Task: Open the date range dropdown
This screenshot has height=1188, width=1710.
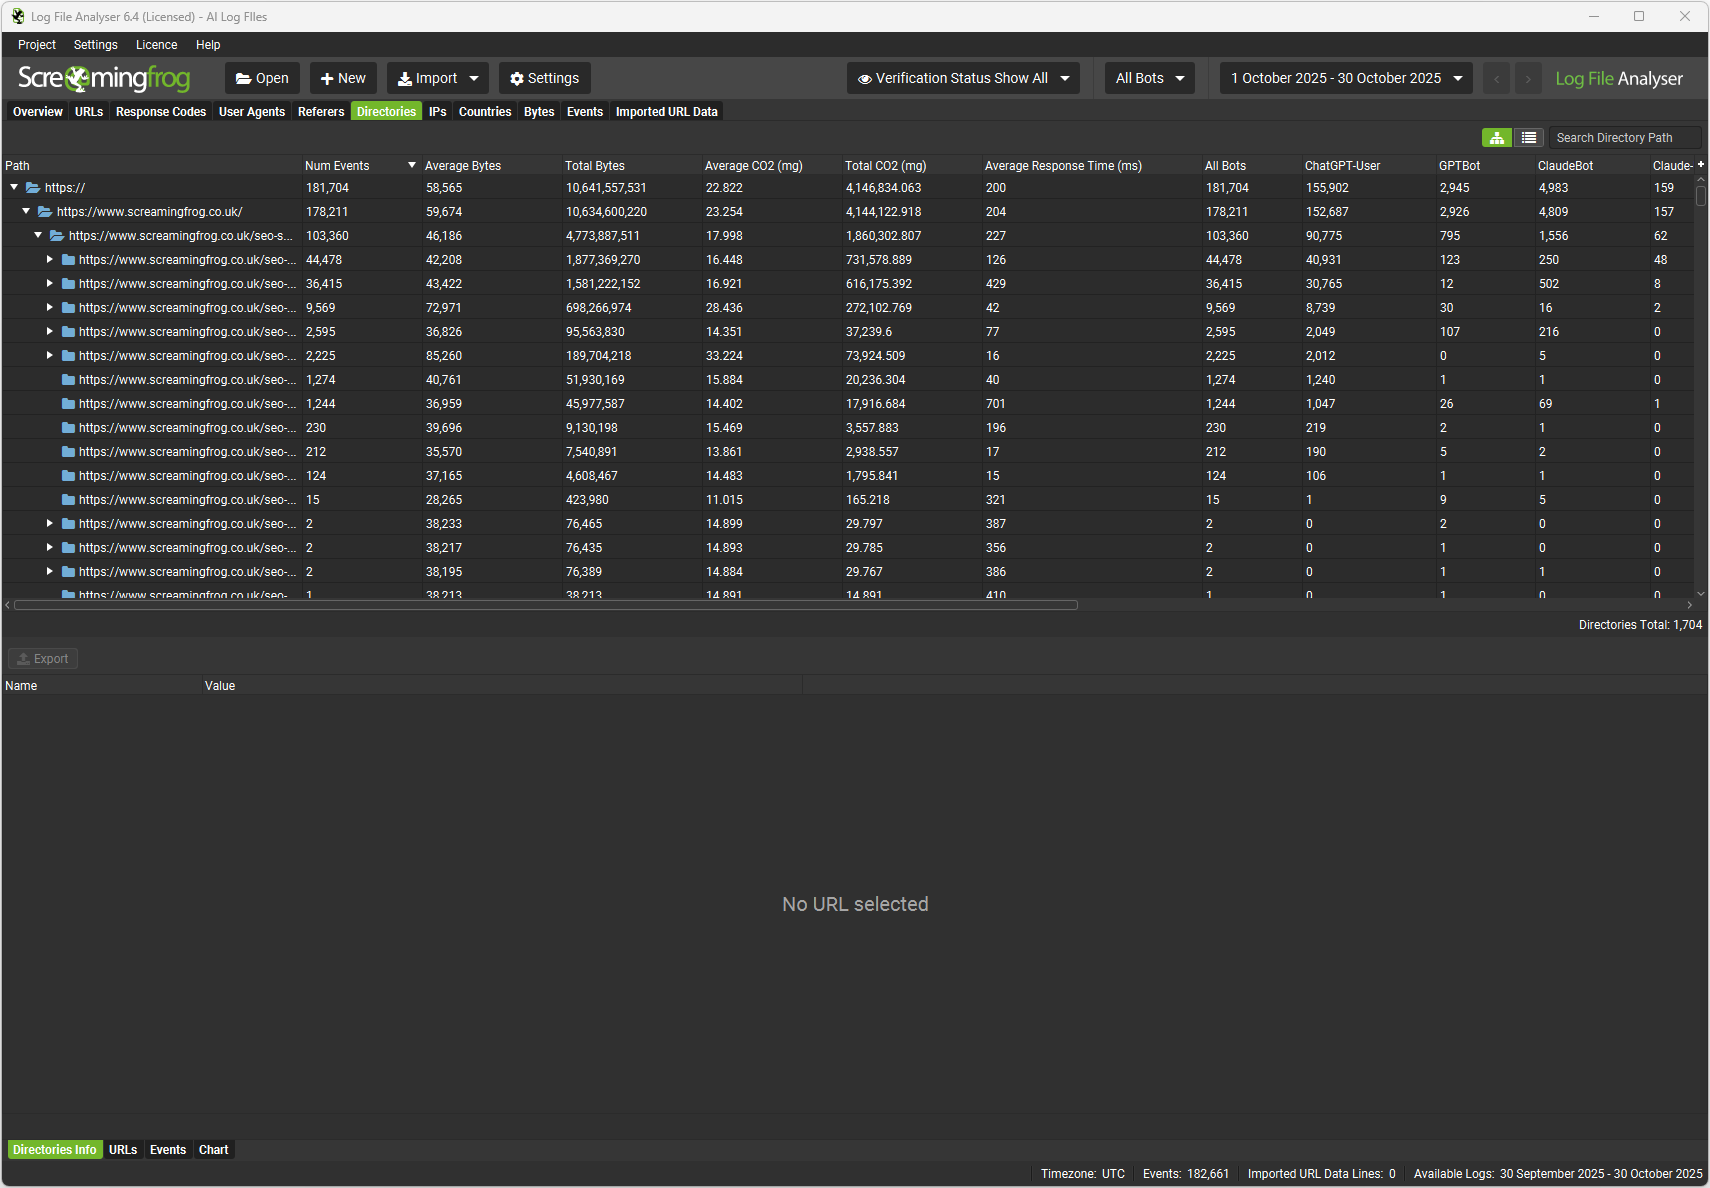Action: point(1346,78)
